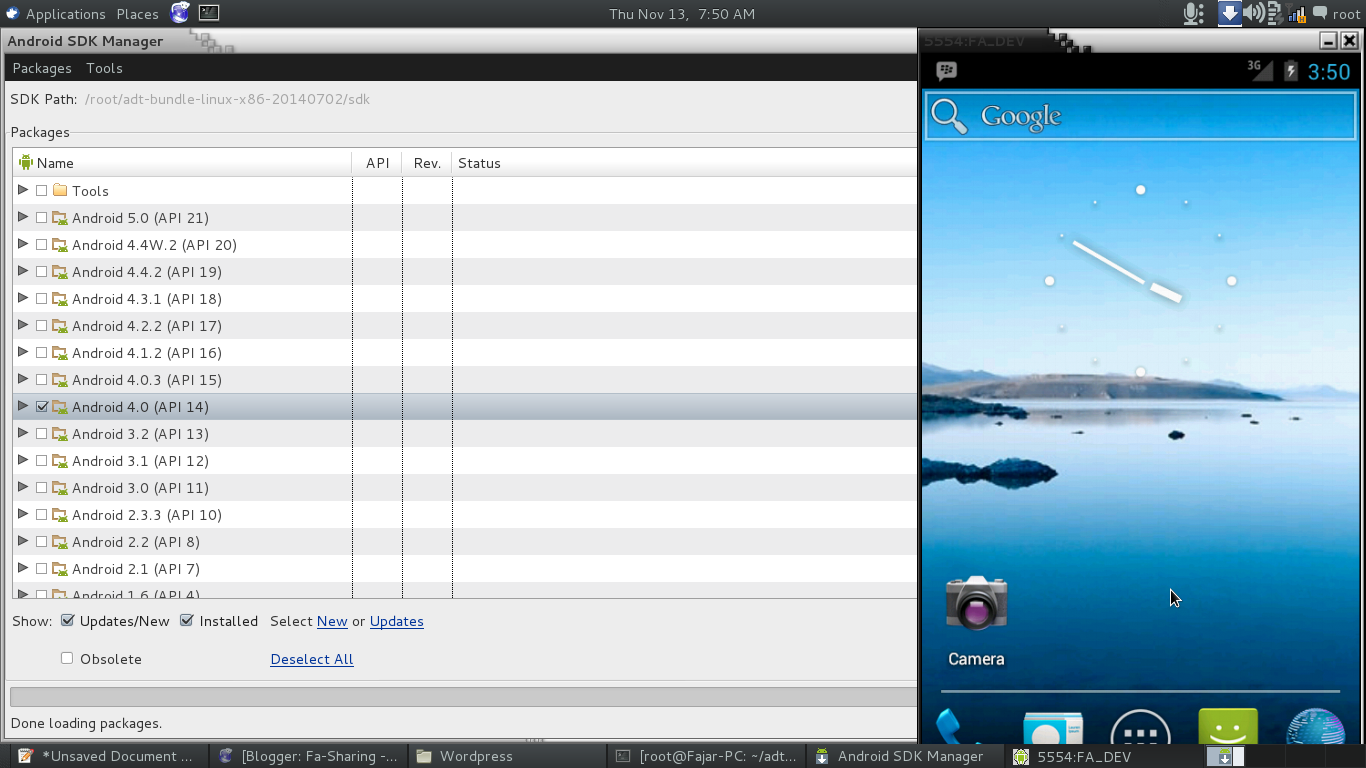Expand Android 4.1.2 (API 16) group
The height and width of the screenshot is (768, 1366).
(23, 351)
